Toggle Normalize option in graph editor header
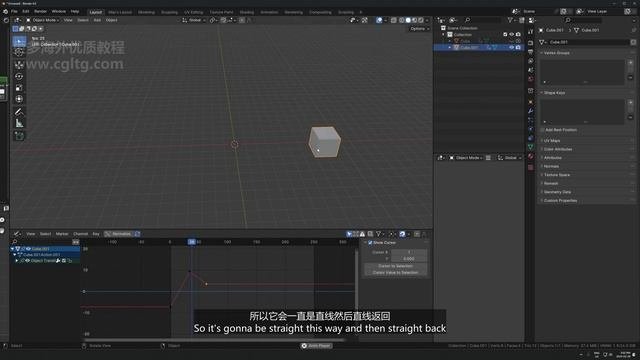The width and height of the screenshot is (640, 360). 118,234
